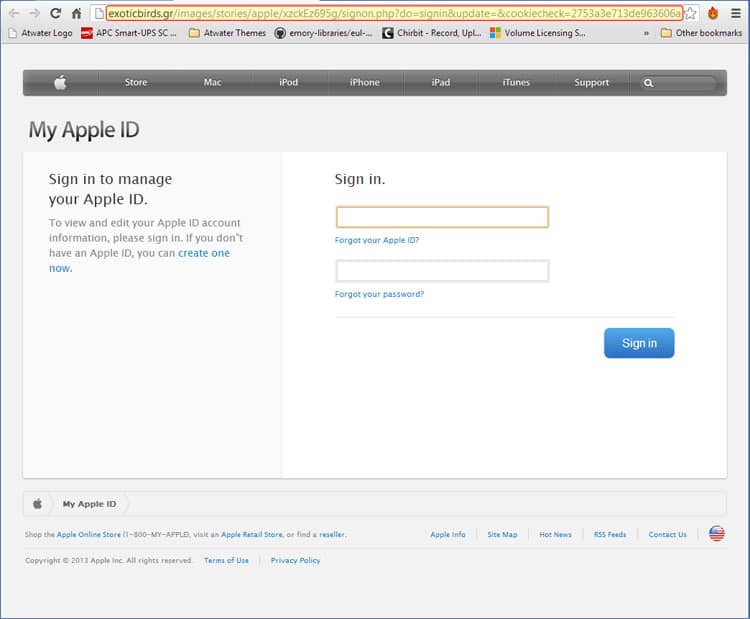This screenshot has width=750, height=619.
Task: Click the Forgot your password link
Action: 379,294
